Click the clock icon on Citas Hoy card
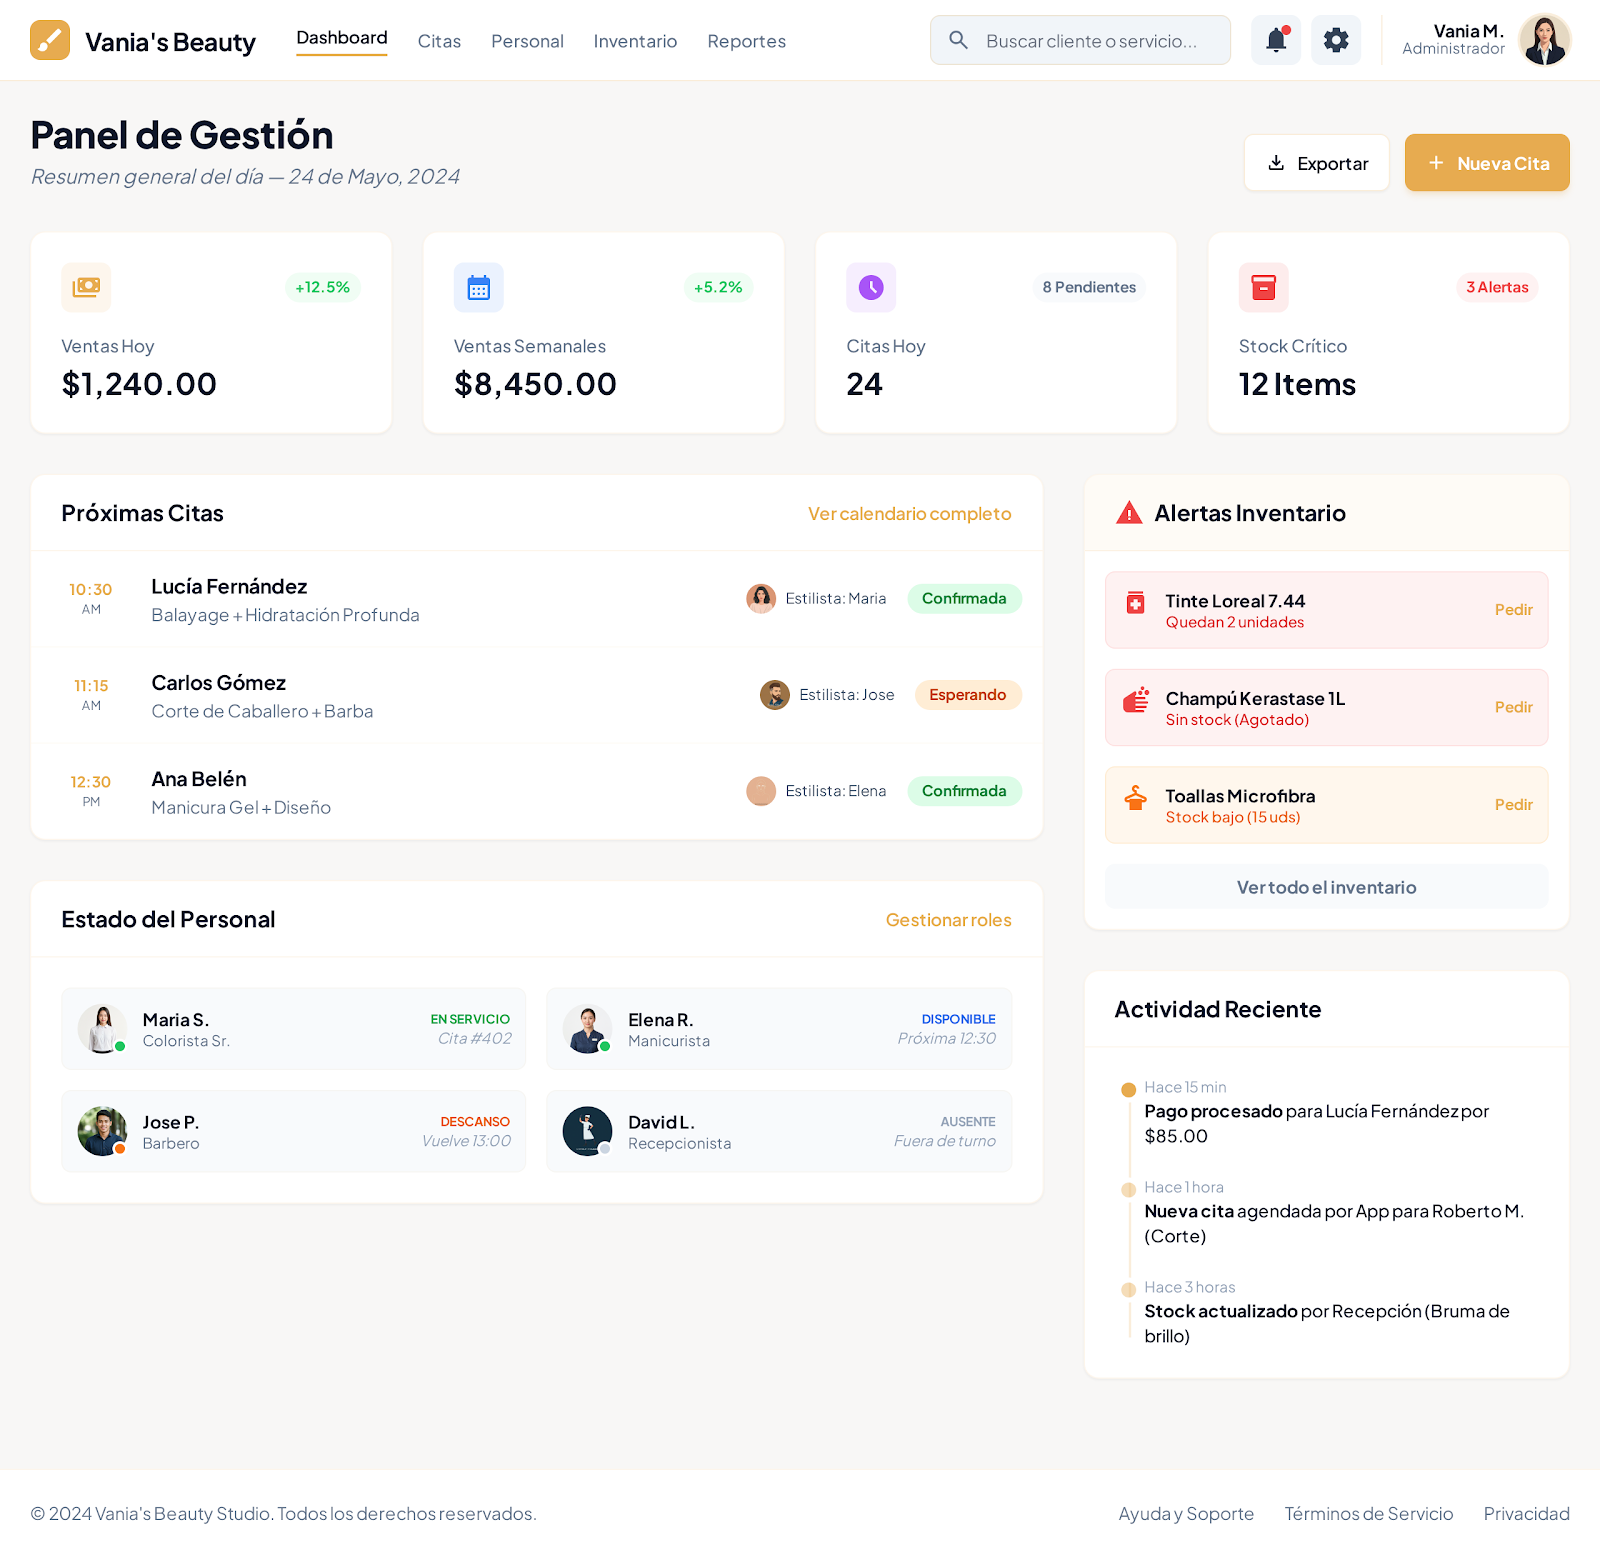Viewport: 1600px width, 1555px height. click(870, 287)
